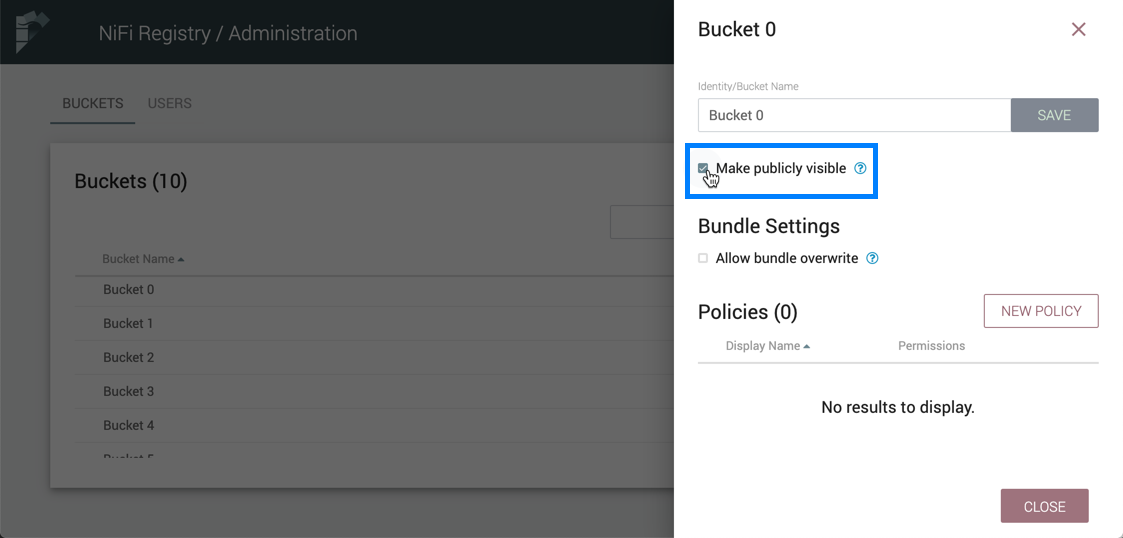Toggle Make publicly visible checkbox

[x=703, y=168]
